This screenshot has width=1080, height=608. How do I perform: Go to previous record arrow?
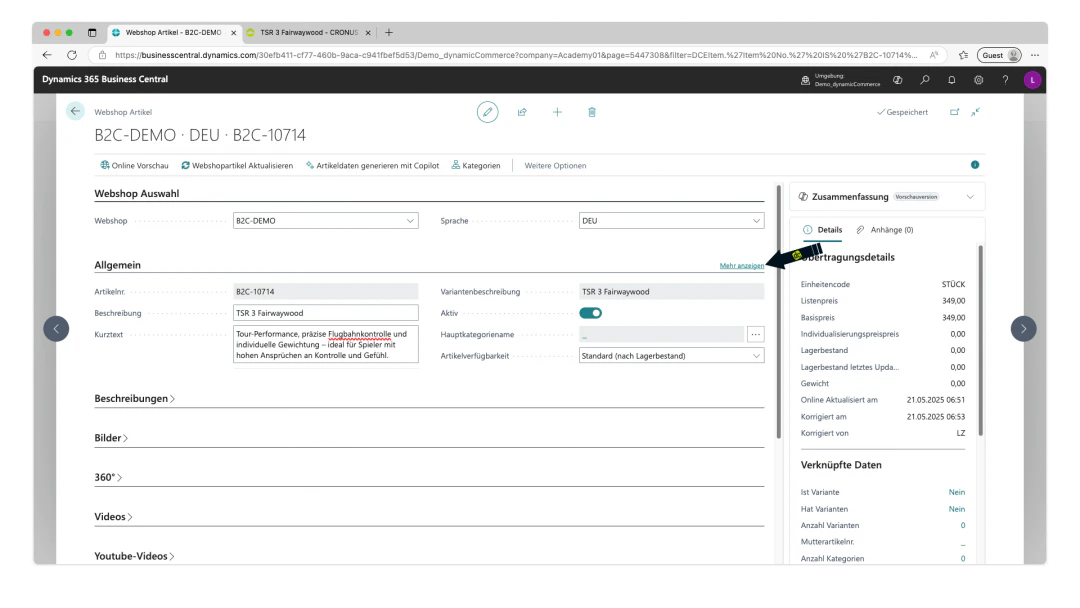56,328
